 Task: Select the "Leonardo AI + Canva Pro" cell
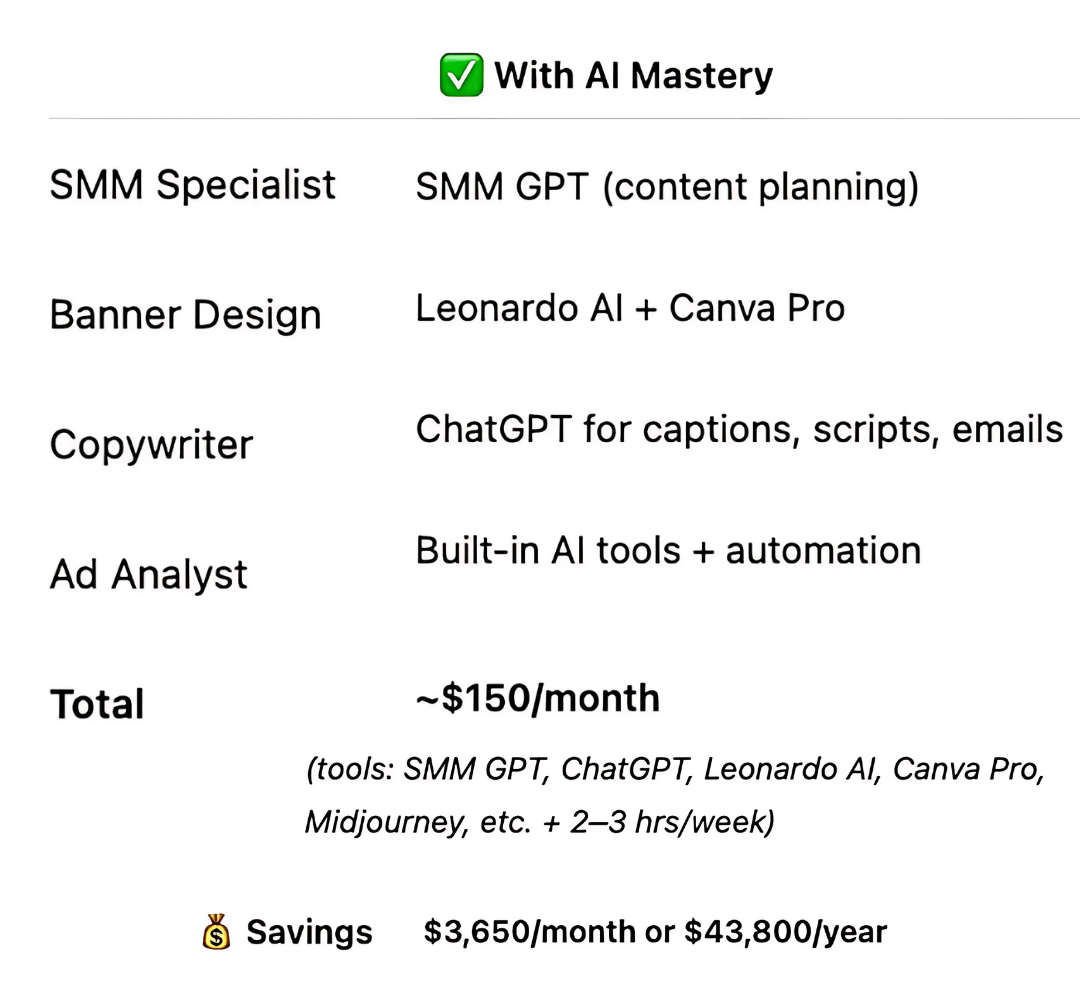[x=630, y=308]
